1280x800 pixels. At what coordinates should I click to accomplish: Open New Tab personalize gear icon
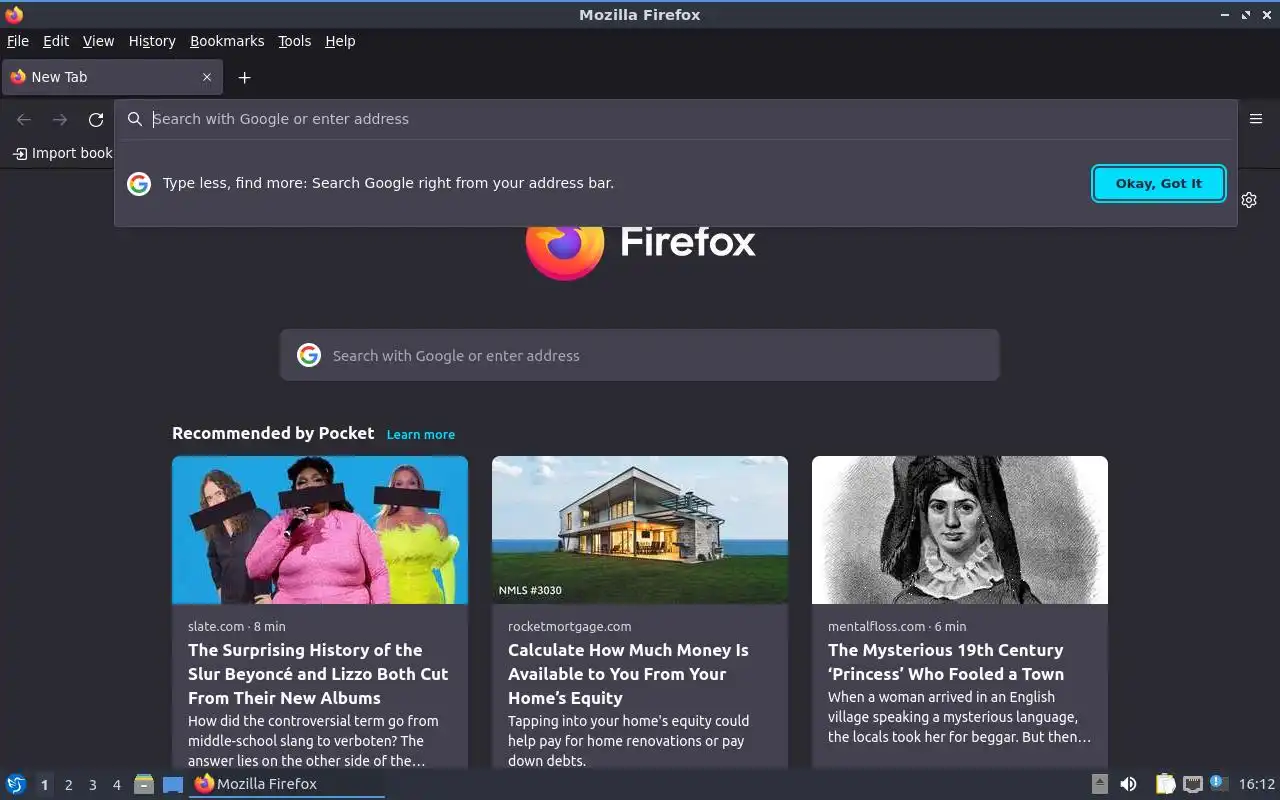click(1249, 200)
